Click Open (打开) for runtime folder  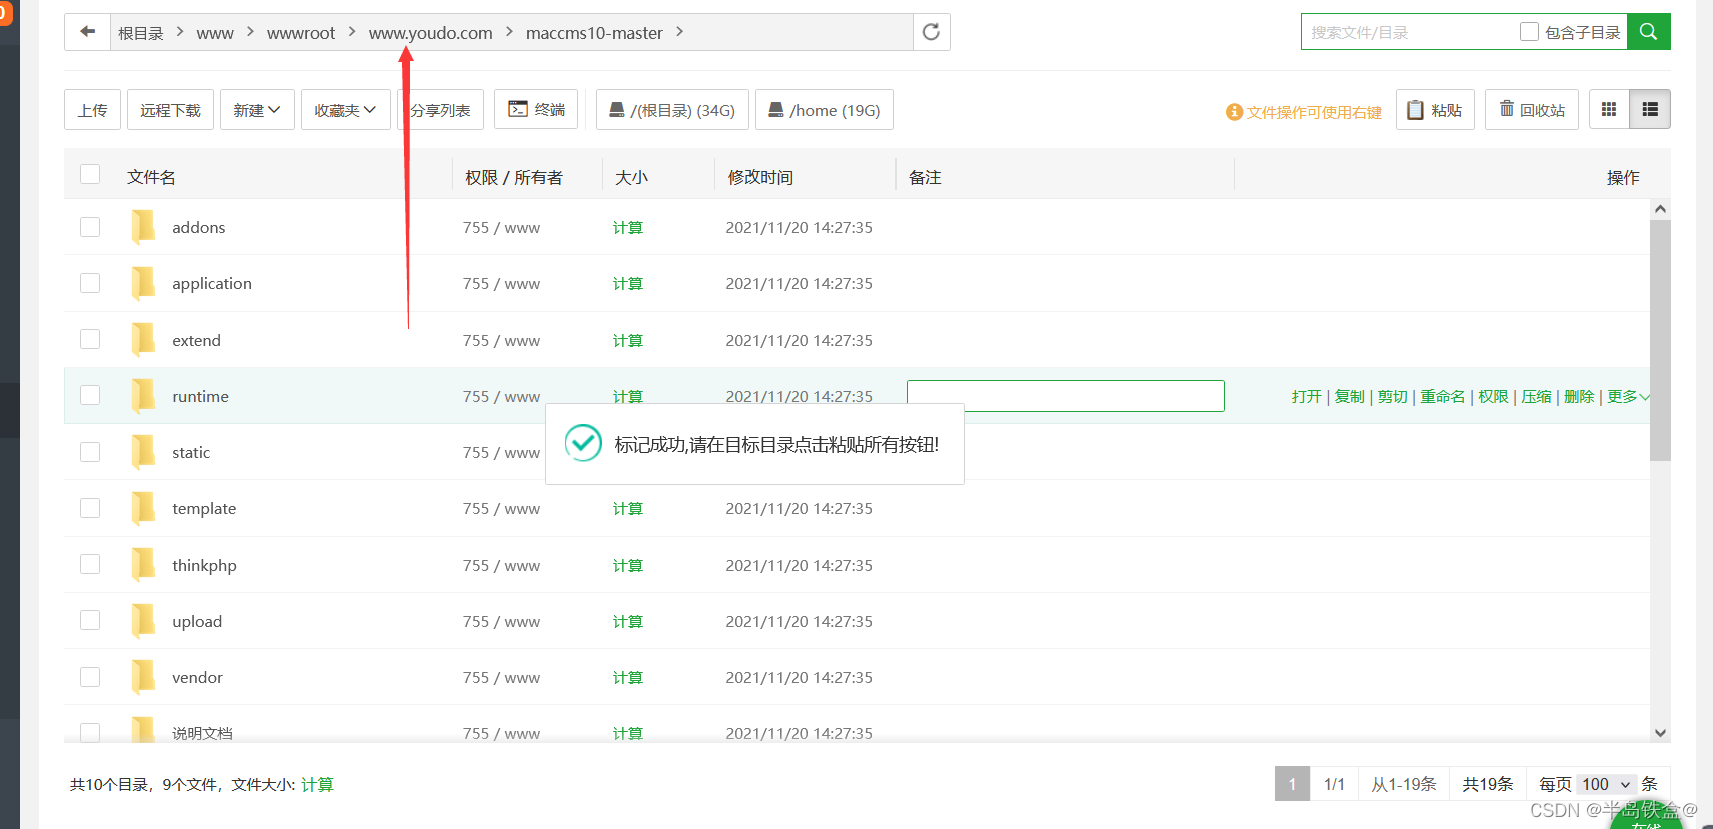point(1306,397)
